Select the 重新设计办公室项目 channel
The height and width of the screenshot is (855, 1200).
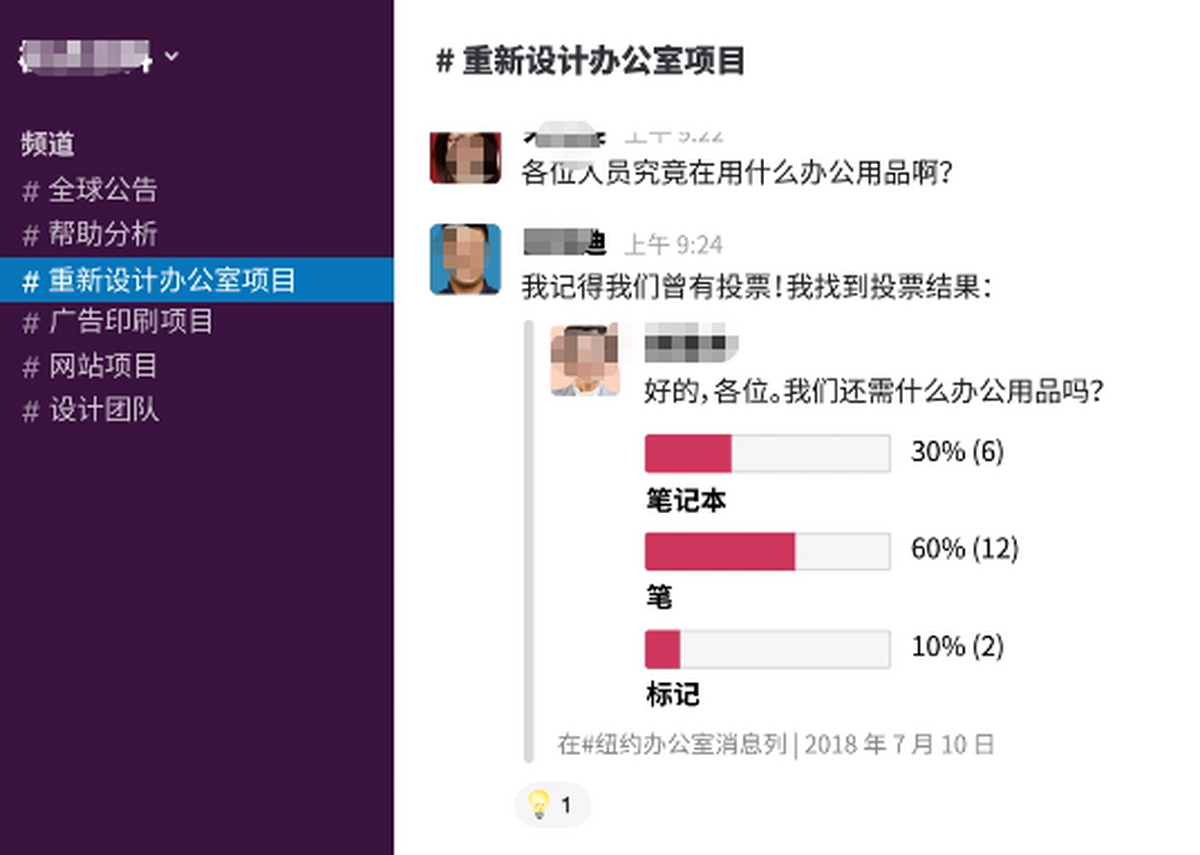[x=172, y=280]
